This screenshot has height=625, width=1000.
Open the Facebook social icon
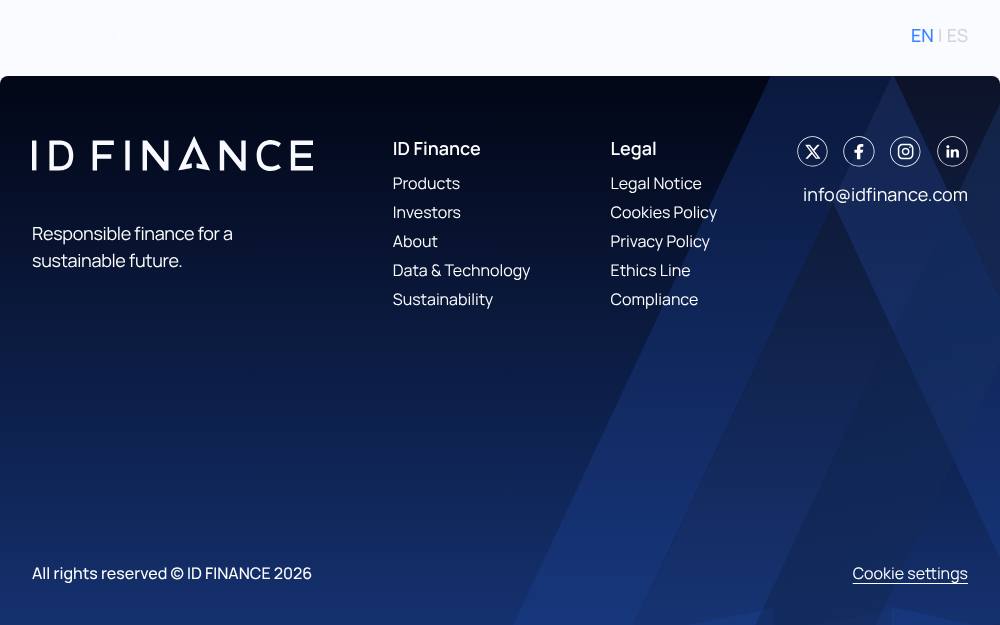click(x=858, y=152)
